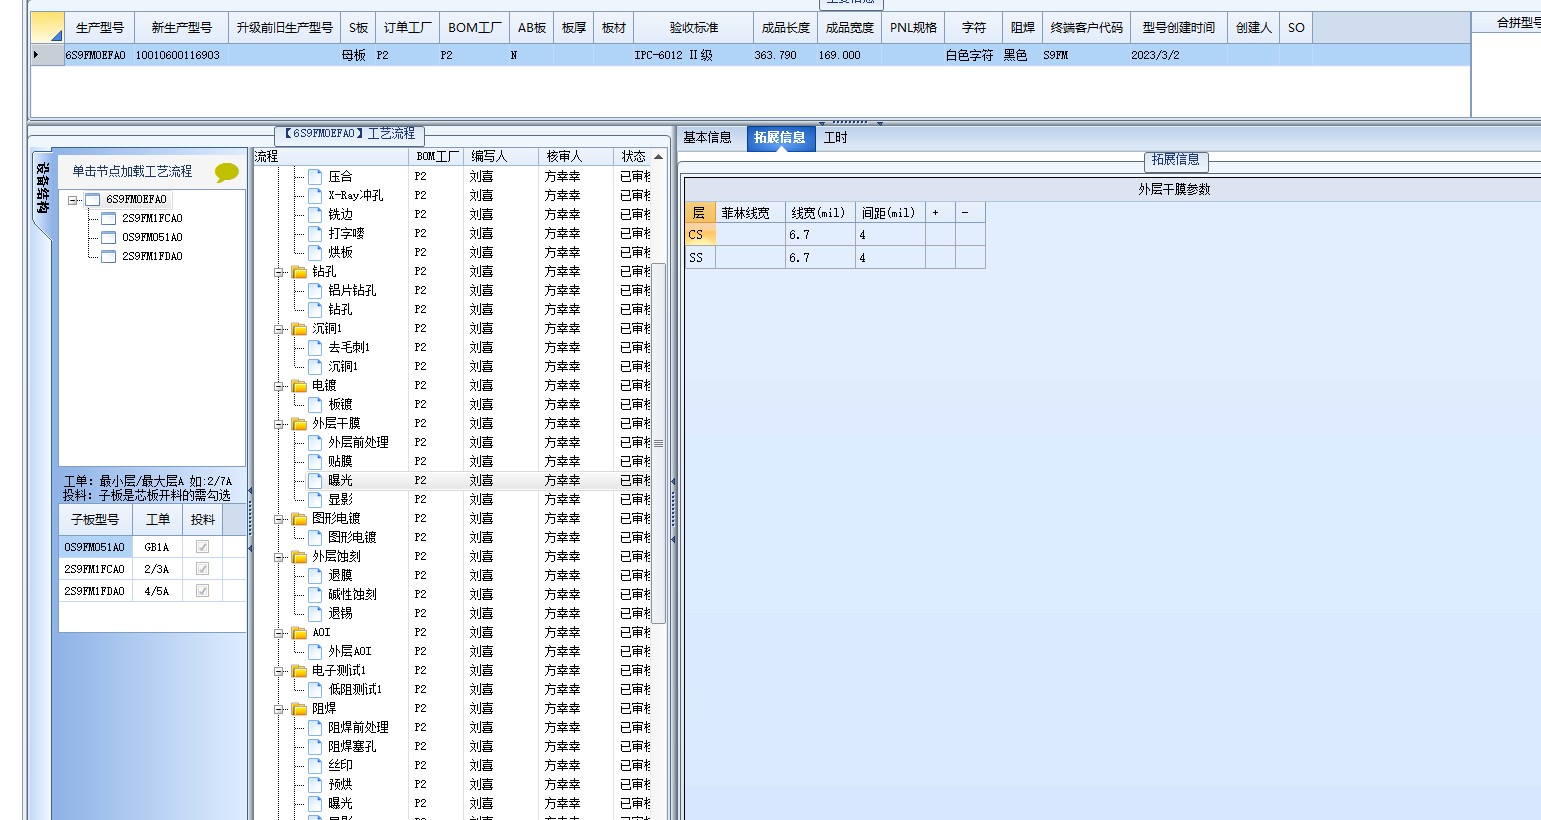This screenshot has height=820, width=1541.
Task: Click the 外层蚀刻 folder icon
Action: (x=299, y=557)
